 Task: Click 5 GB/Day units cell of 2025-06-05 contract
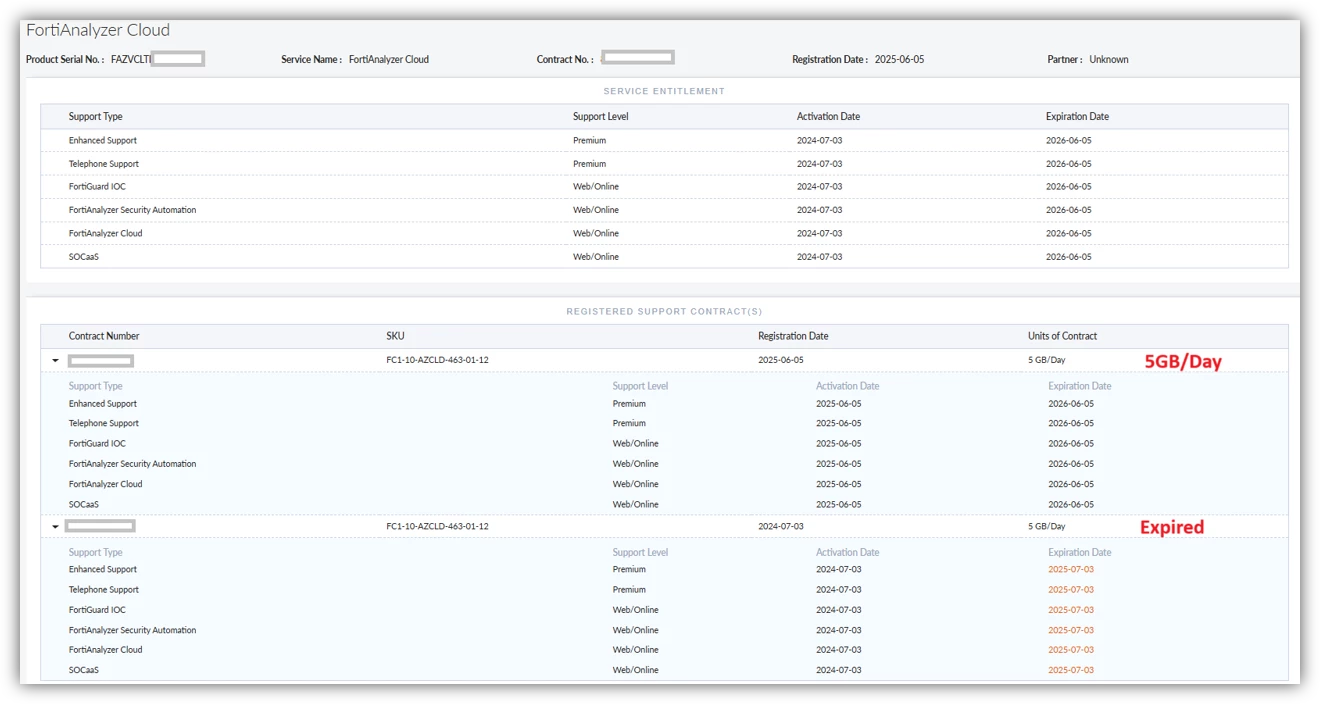click(x=1046, y=360)
